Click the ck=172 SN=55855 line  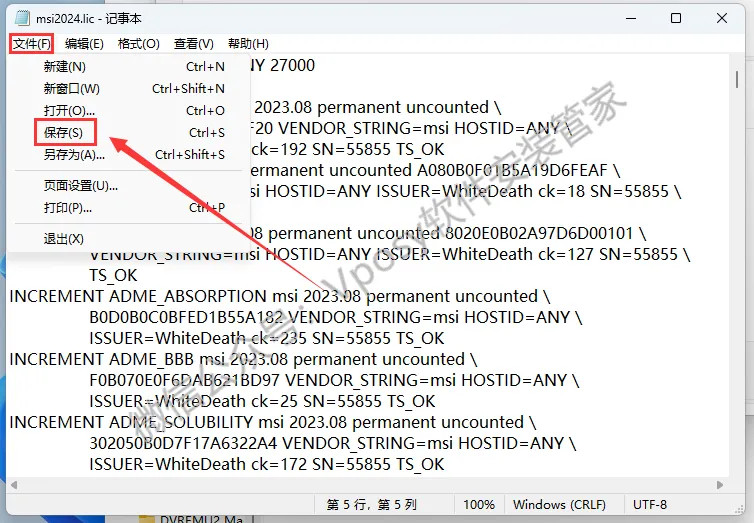[x=267, y=464]
